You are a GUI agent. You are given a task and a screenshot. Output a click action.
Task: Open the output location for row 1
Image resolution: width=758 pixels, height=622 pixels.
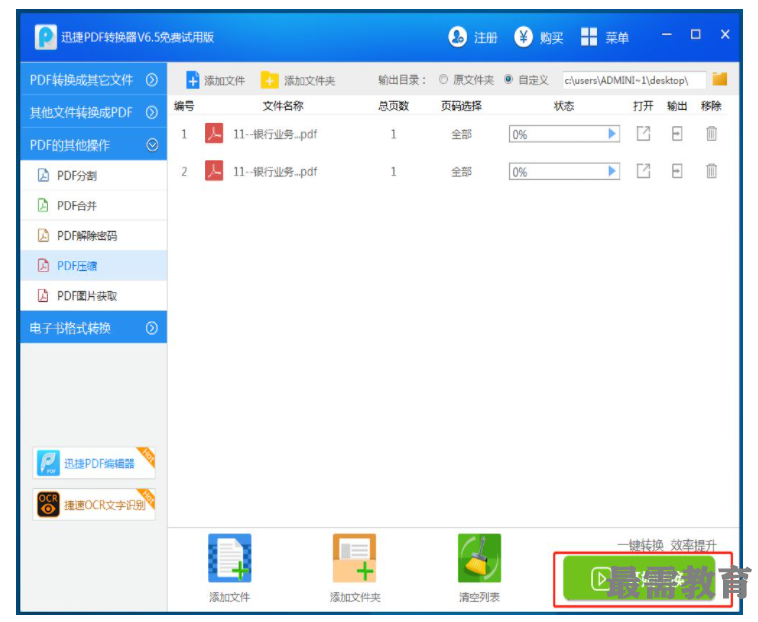click(677, 133)
